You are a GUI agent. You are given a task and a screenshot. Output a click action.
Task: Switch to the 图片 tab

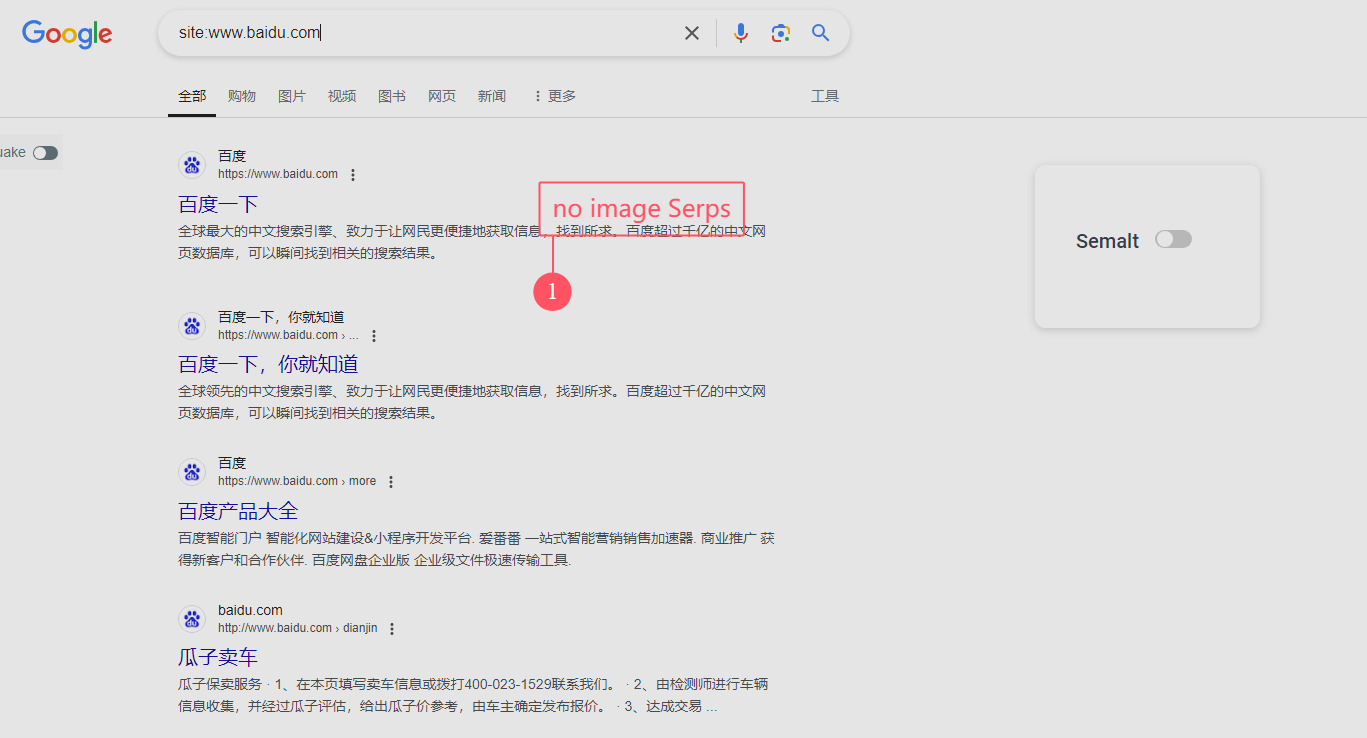(292, 96)
